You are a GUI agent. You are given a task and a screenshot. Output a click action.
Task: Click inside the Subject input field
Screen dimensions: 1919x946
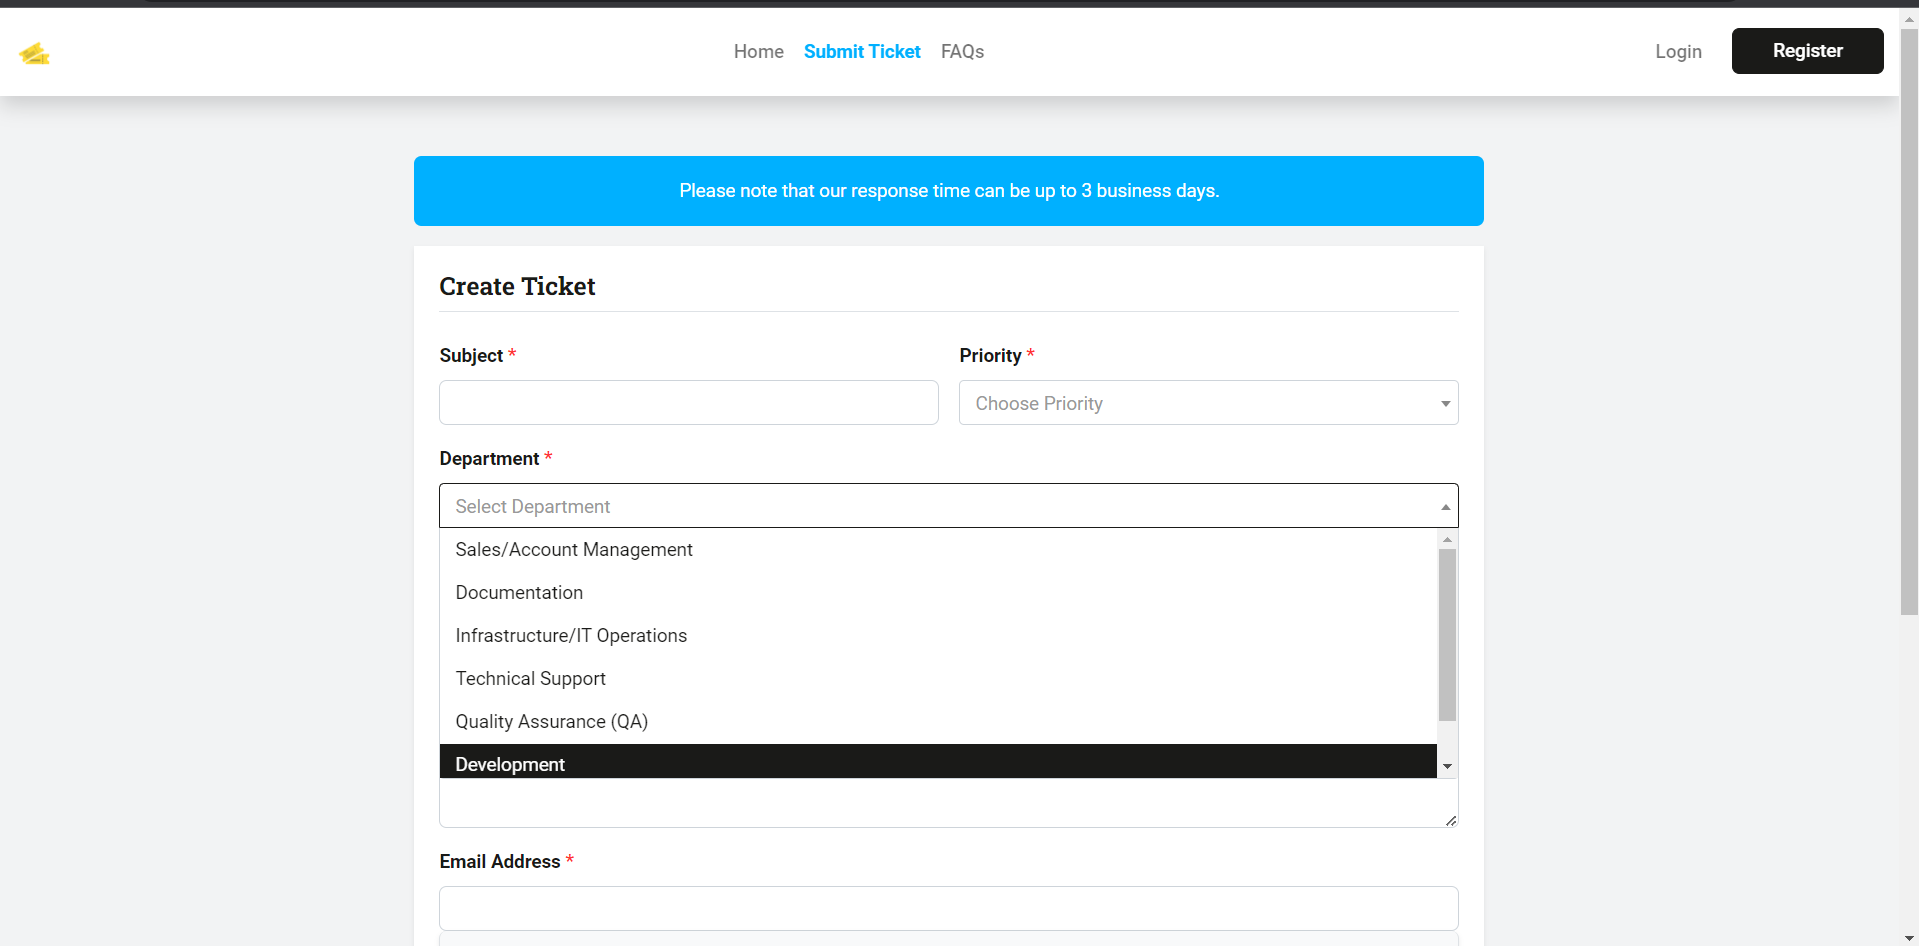(688, 402)
